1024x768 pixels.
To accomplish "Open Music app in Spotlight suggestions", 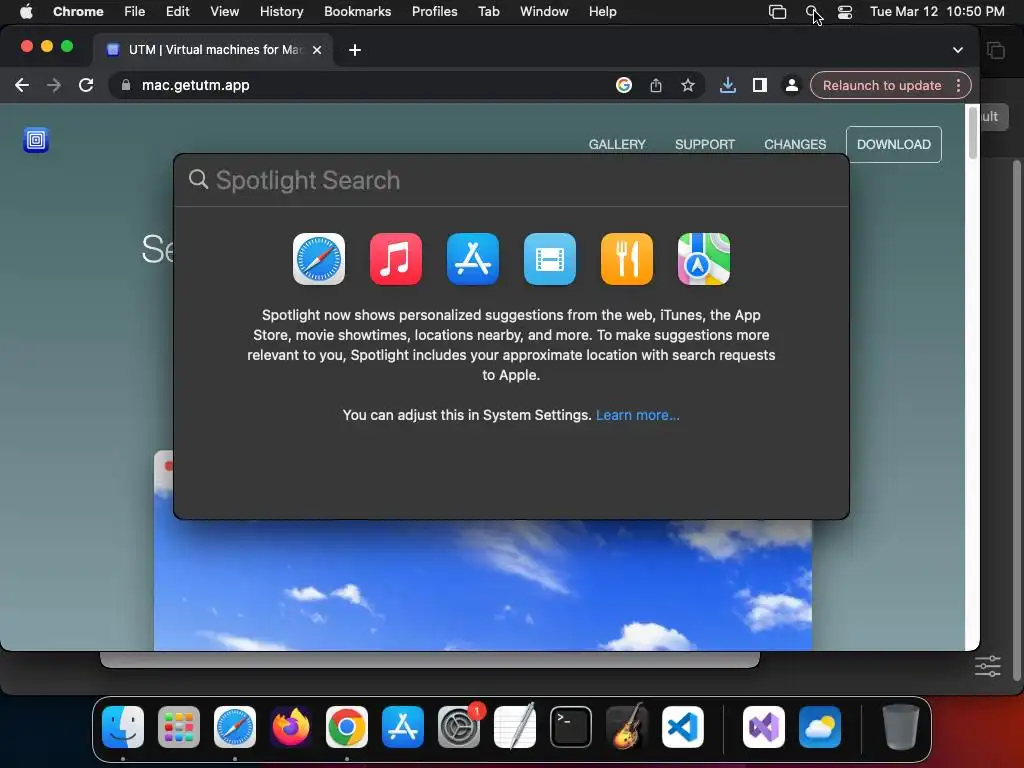I will (x=396, y=259).
